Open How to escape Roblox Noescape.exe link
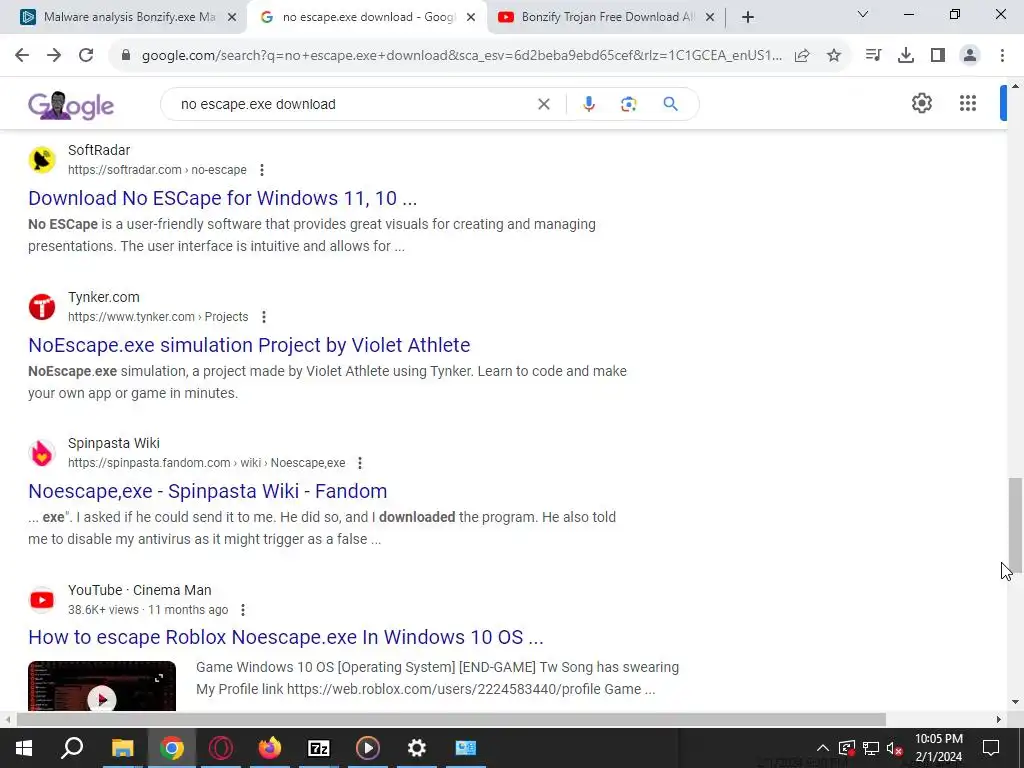The image size is (1024, 768). [285, 637]
